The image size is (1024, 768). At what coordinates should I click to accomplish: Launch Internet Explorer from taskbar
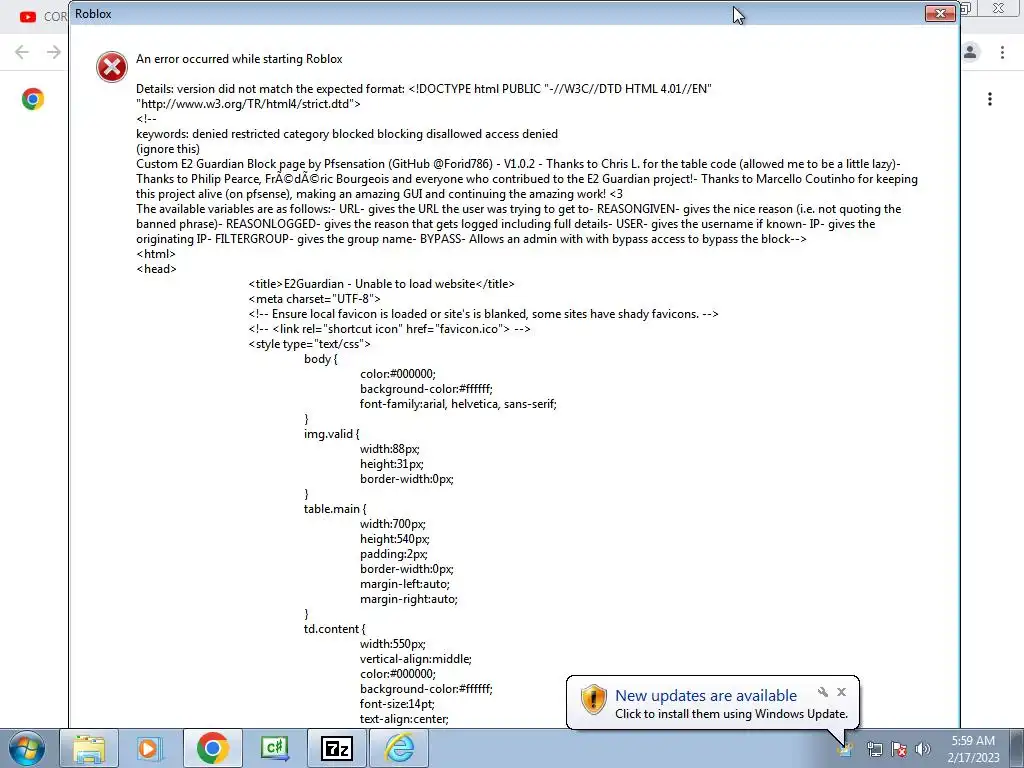(399, 748)
